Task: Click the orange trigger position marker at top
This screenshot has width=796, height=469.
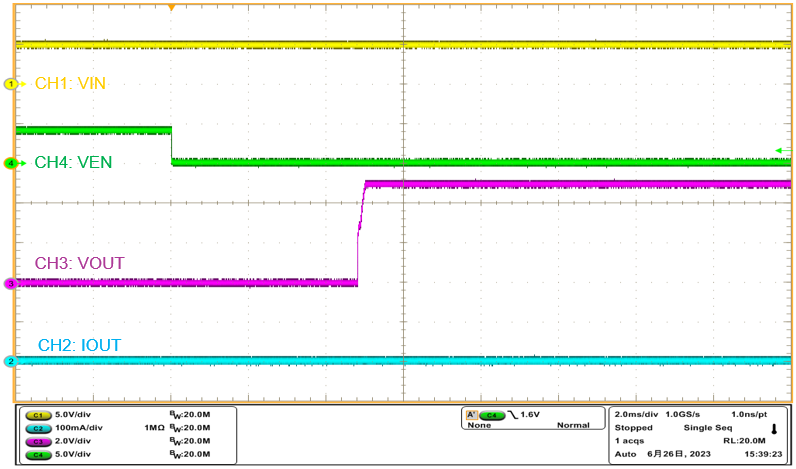Action: [x=171, y=8]
